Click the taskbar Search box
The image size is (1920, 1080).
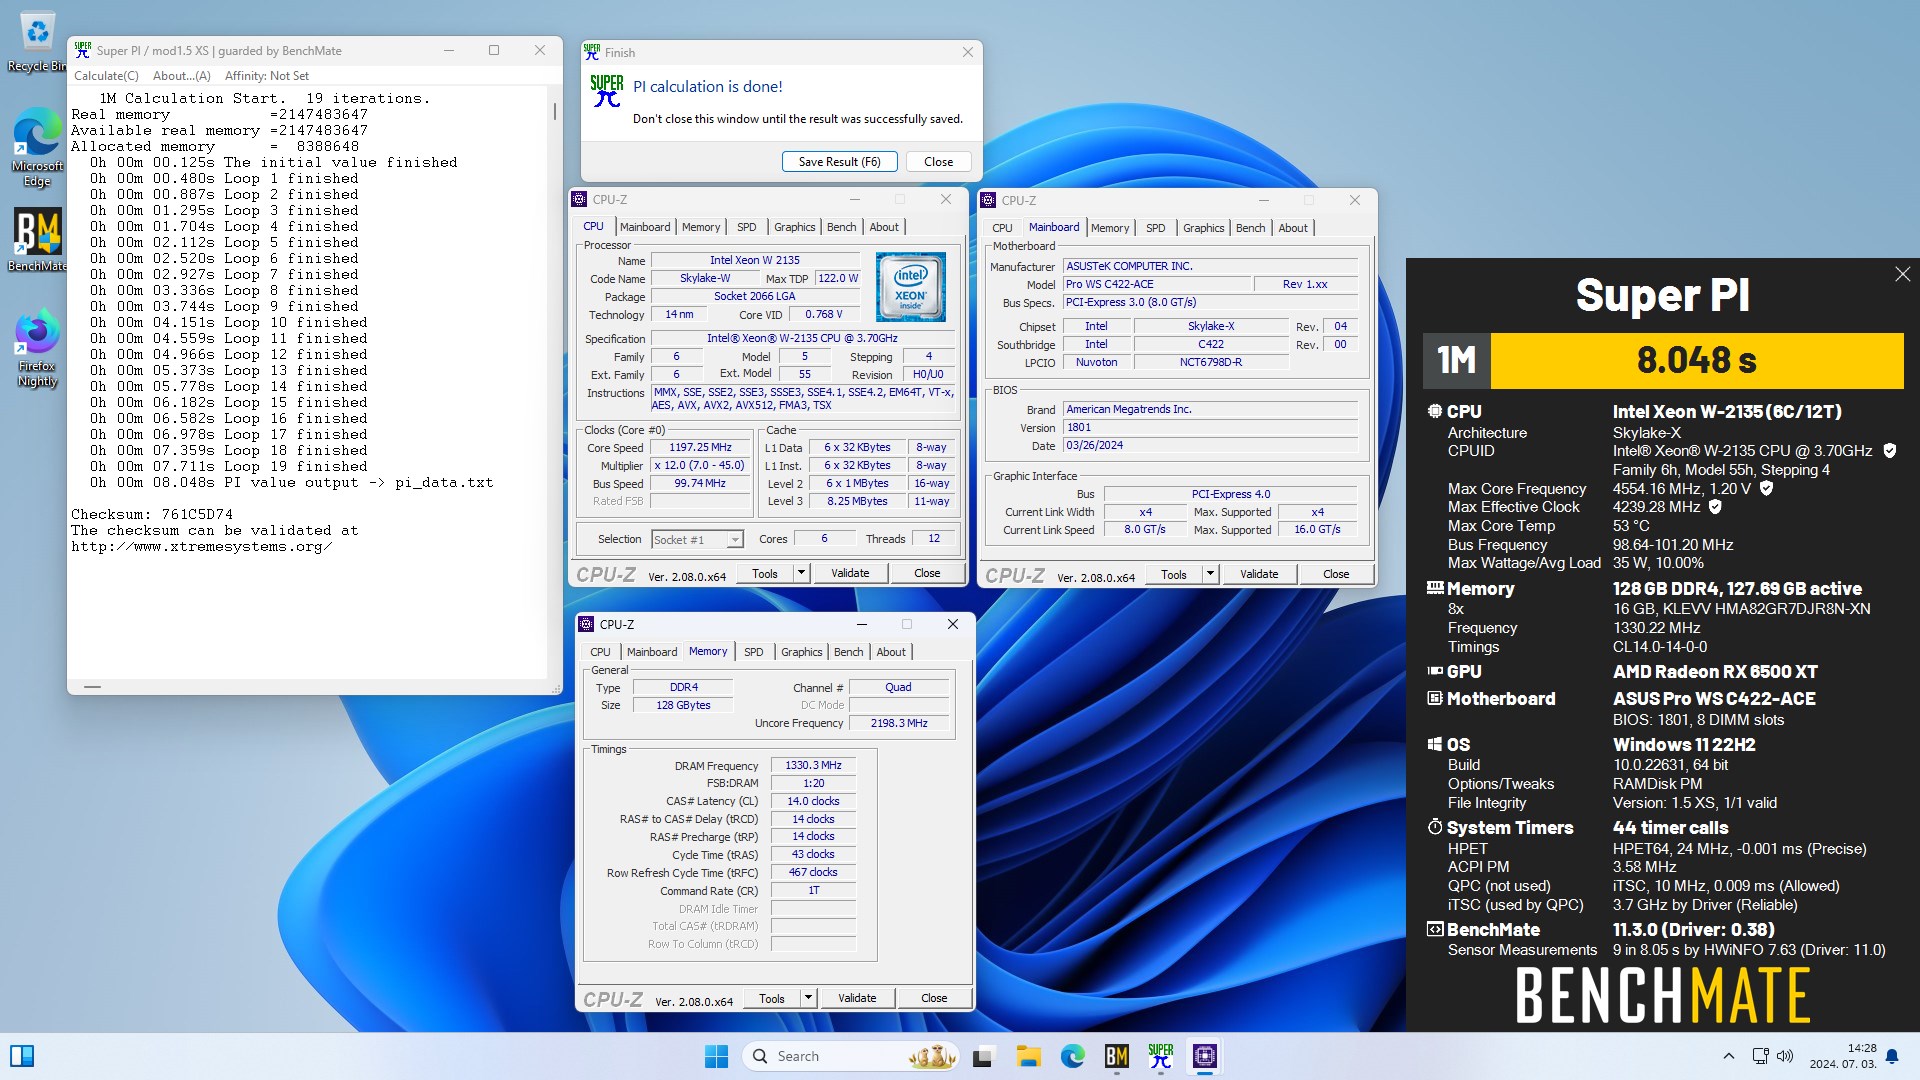click(x=850, y=1056)
